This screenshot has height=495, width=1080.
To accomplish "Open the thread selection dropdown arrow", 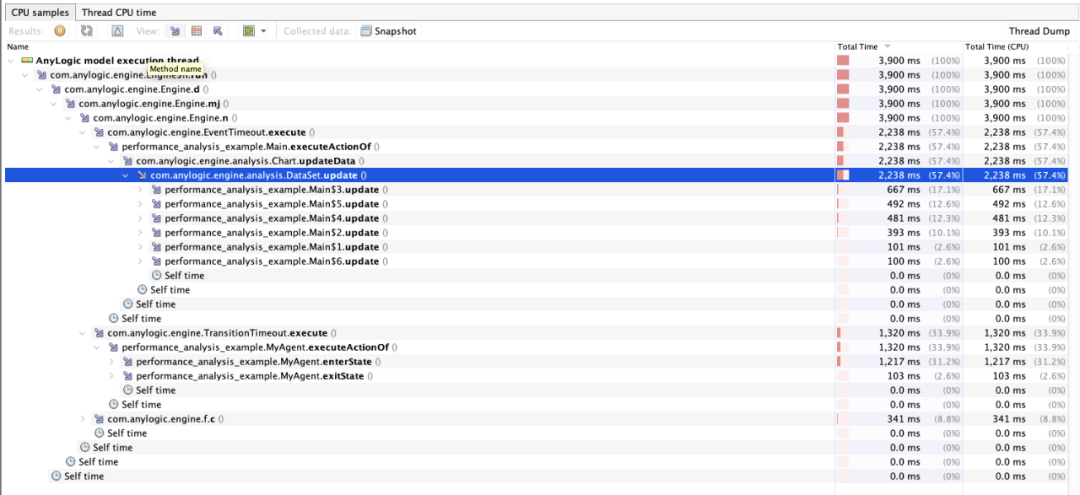I will point(264,31).
